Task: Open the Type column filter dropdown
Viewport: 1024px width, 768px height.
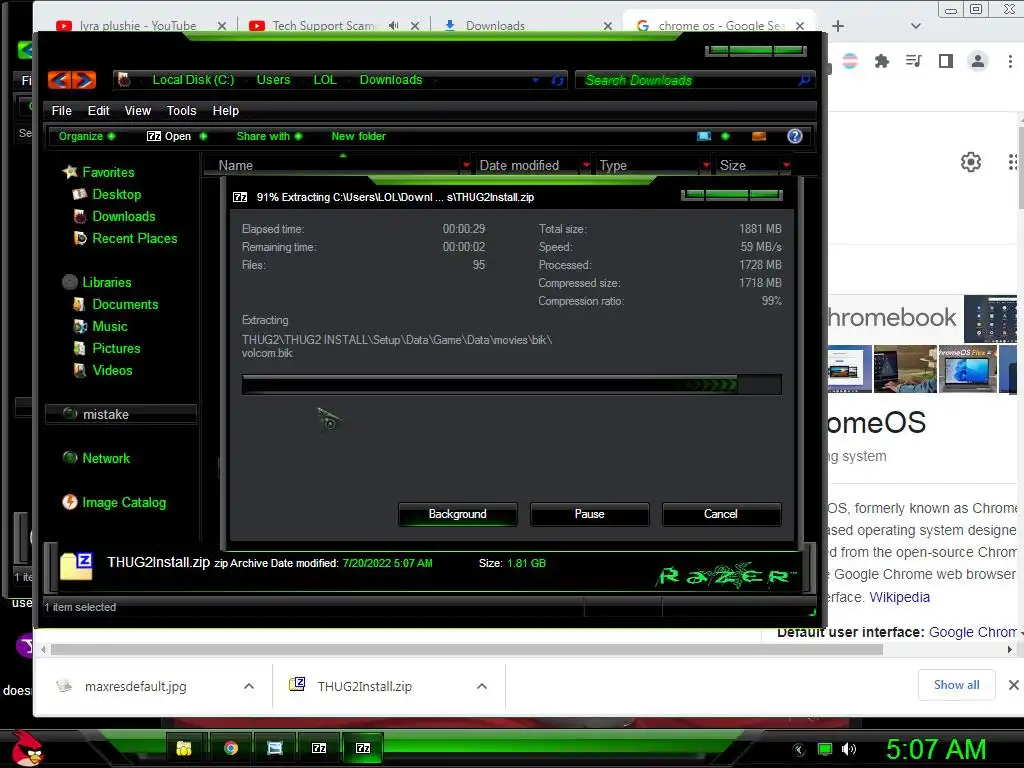Action: [705, 165]
